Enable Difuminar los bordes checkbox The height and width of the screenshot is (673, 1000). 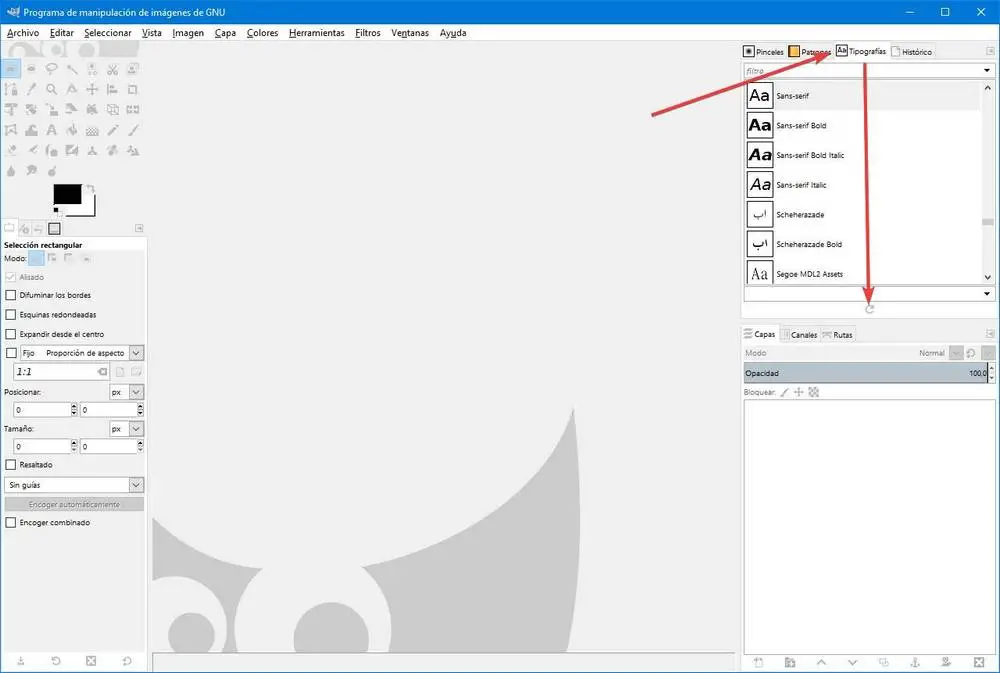pyautogui.click(x=11, y=295)
